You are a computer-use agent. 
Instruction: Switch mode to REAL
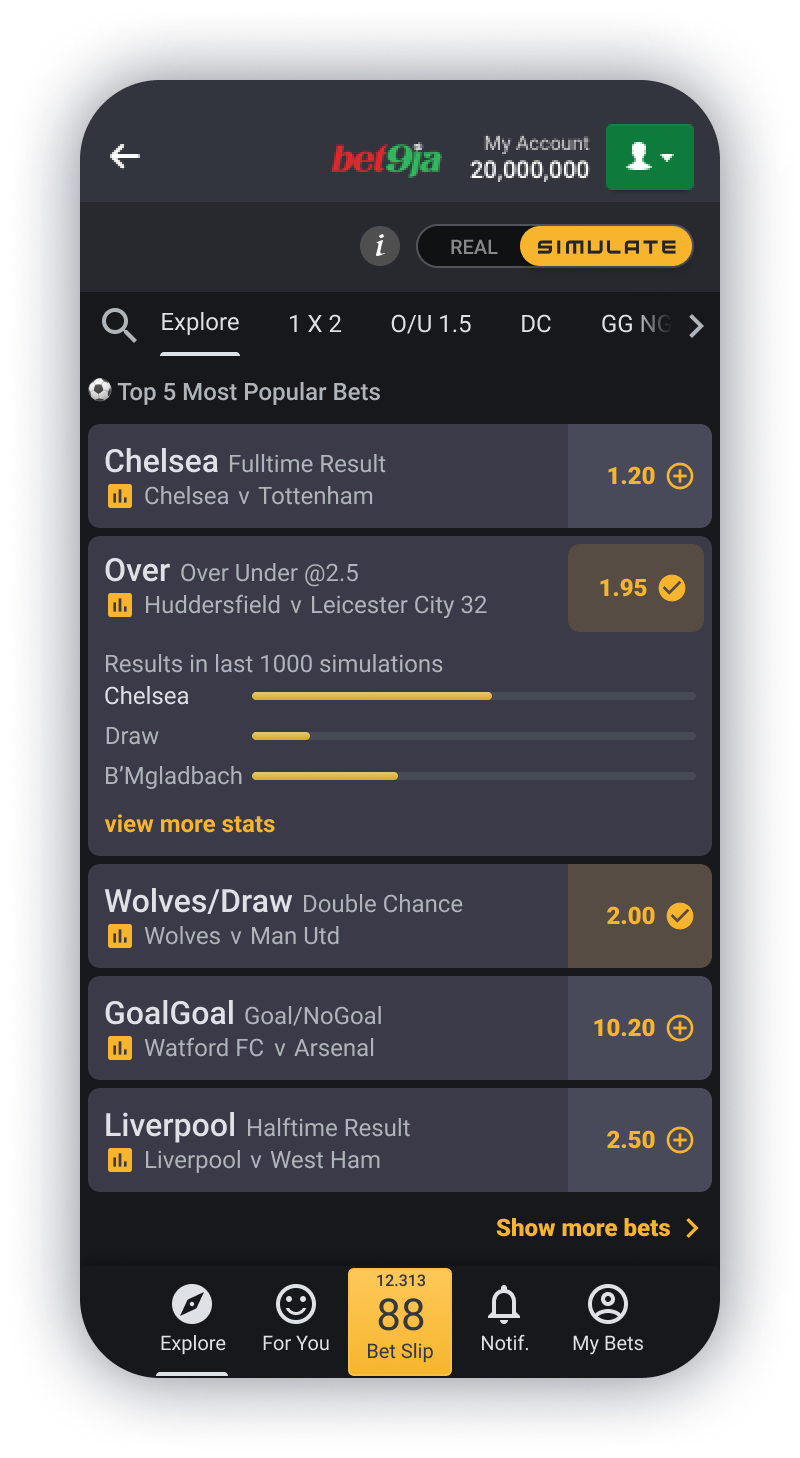(473, 247)
